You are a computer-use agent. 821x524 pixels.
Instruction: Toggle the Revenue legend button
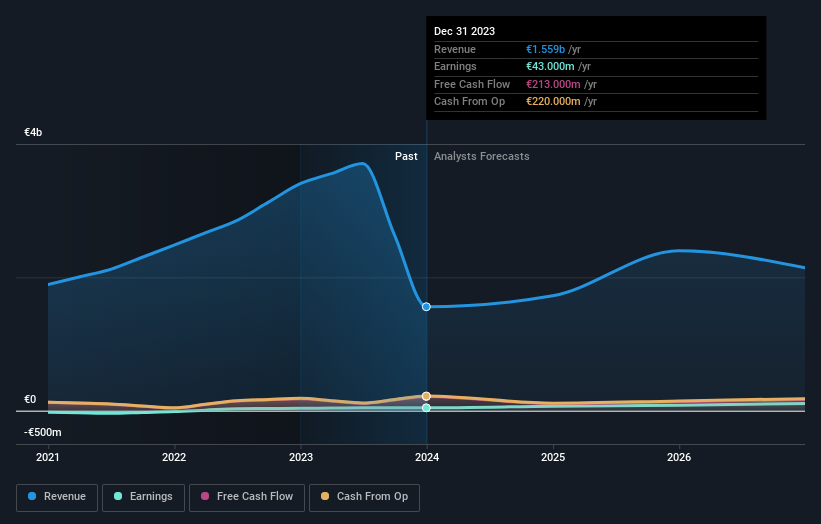[57, 497]
